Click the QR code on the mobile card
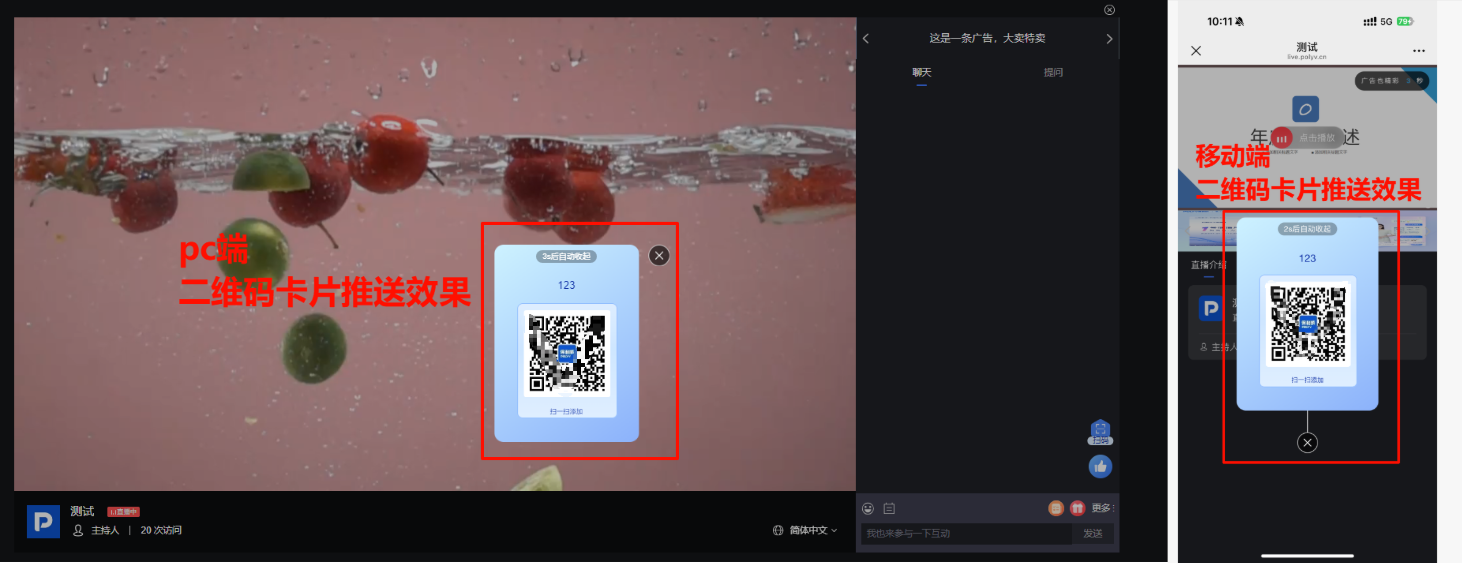Screen dimensions: 1462x563 [x=1308, y=326]
